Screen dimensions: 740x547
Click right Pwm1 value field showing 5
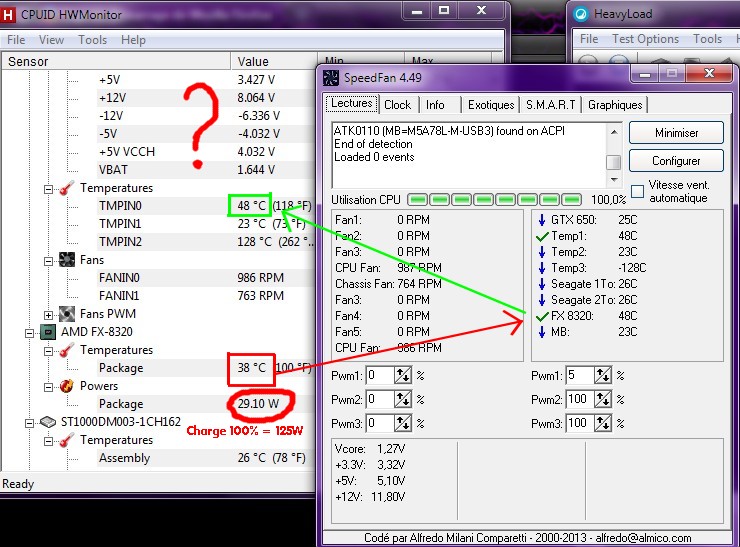point(580,376)
